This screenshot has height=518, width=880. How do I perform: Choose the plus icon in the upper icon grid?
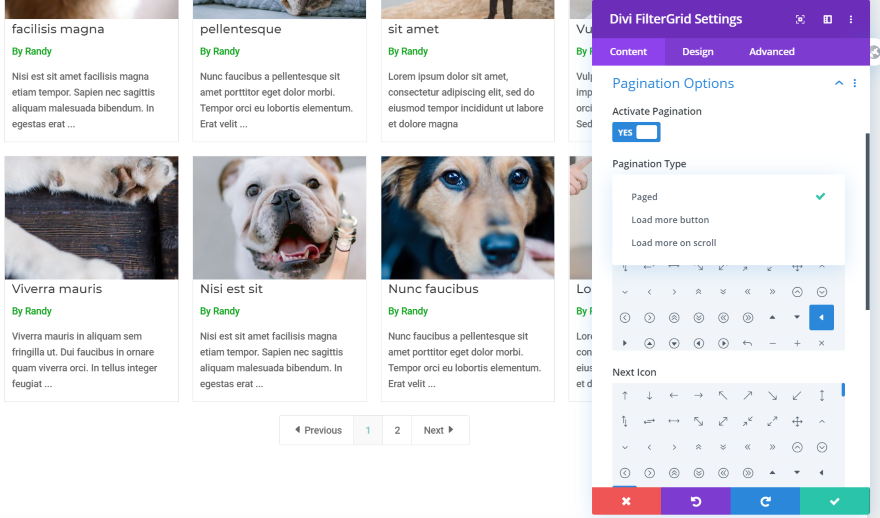point(797,343)
